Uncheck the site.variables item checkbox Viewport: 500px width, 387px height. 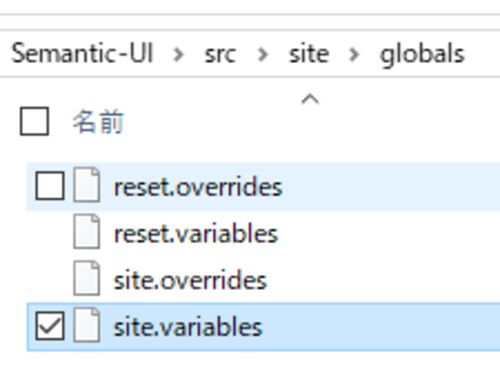[x=50, y=326]
